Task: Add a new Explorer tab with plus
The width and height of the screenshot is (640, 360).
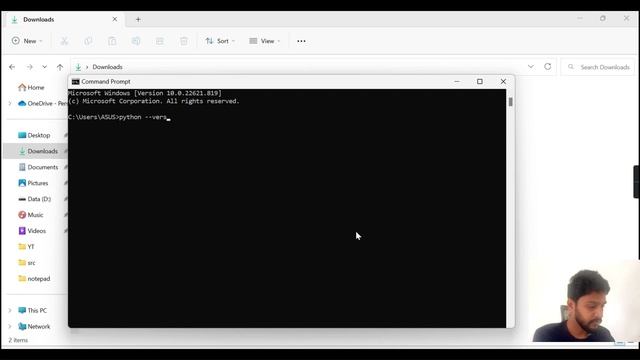Action: 138,19
